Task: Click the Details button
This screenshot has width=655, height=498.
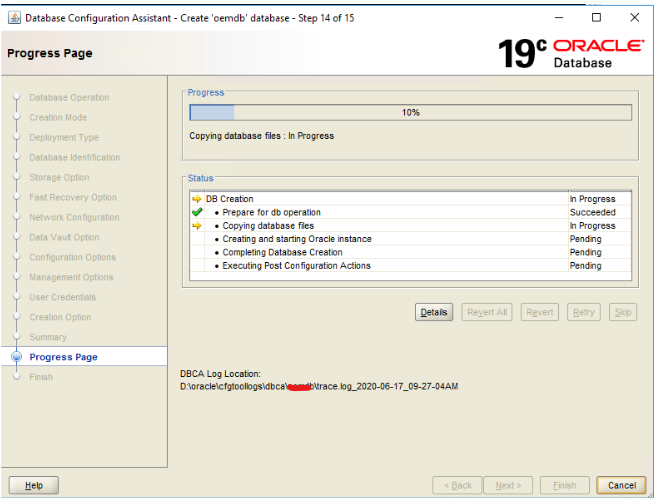Action: click(x=434, y=312)
